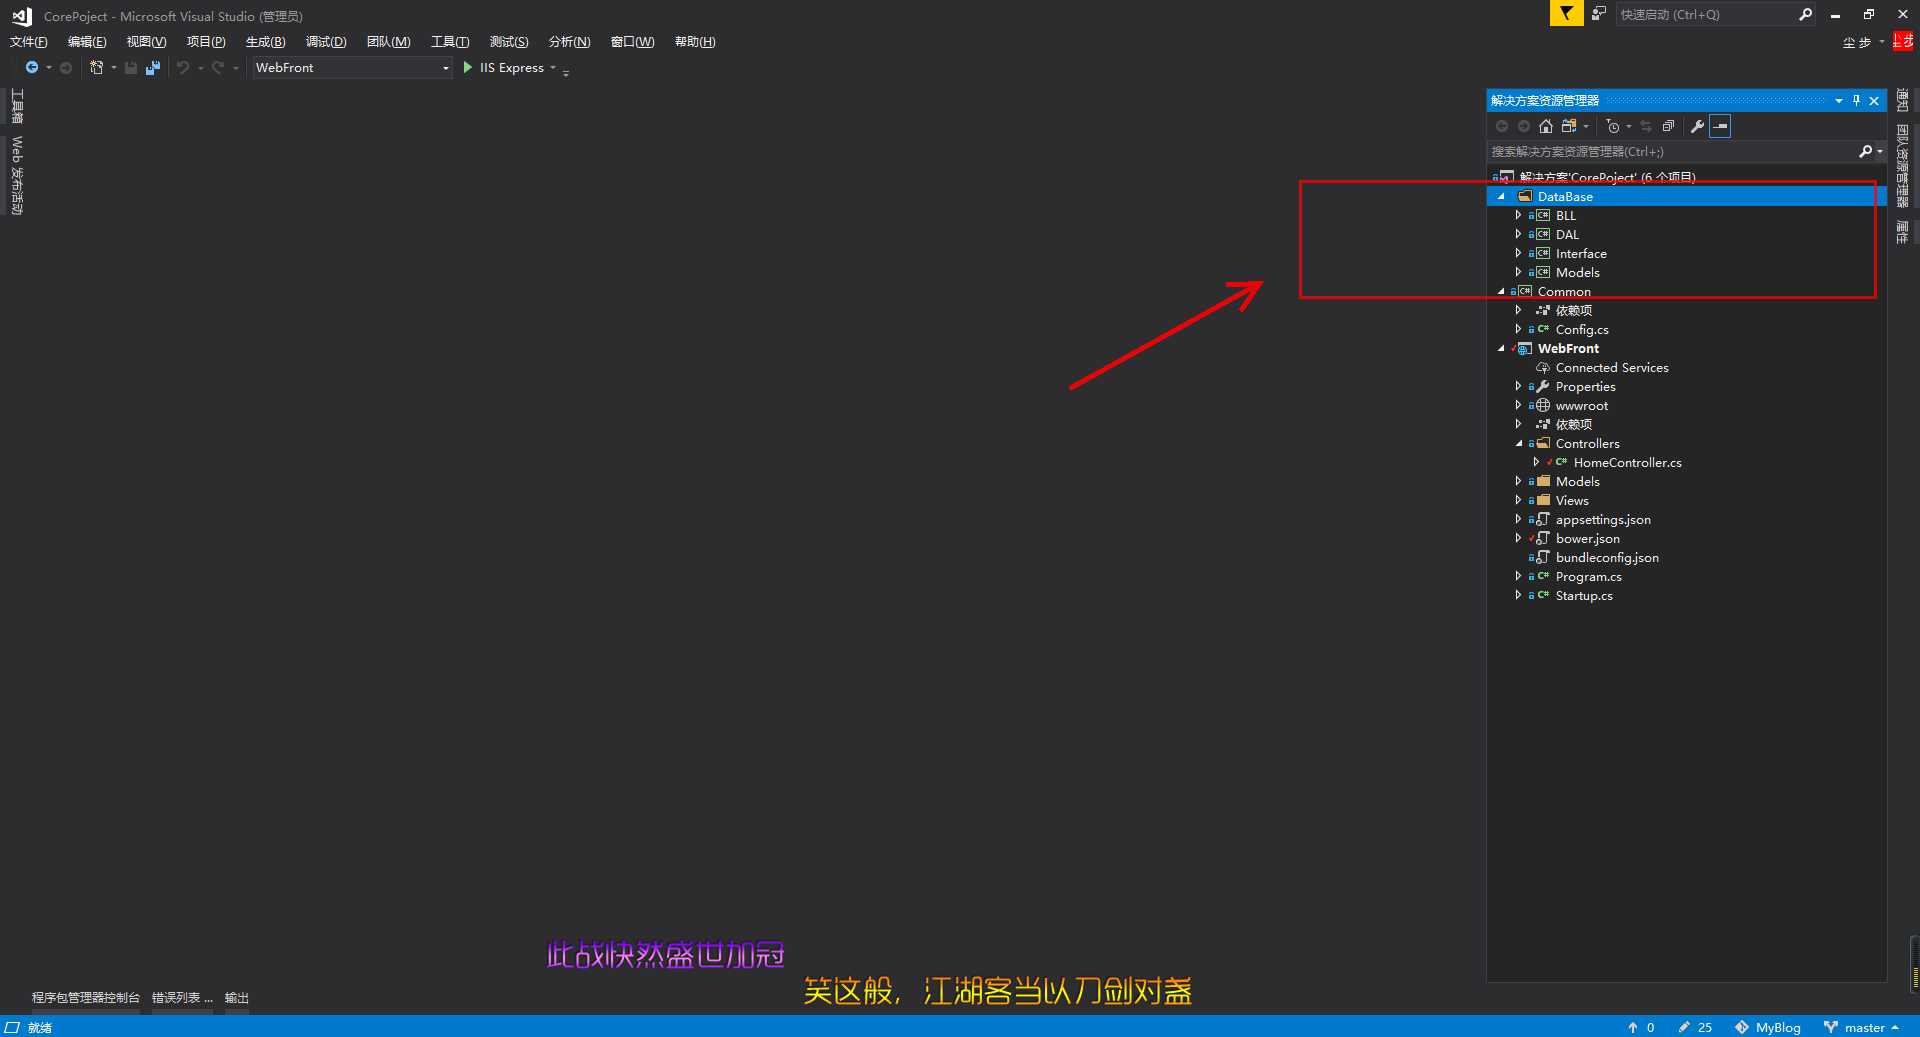Click the yellow notification filter flag icon
The width and height of the screenshot is (1920, 1037).
[1566, 14]
